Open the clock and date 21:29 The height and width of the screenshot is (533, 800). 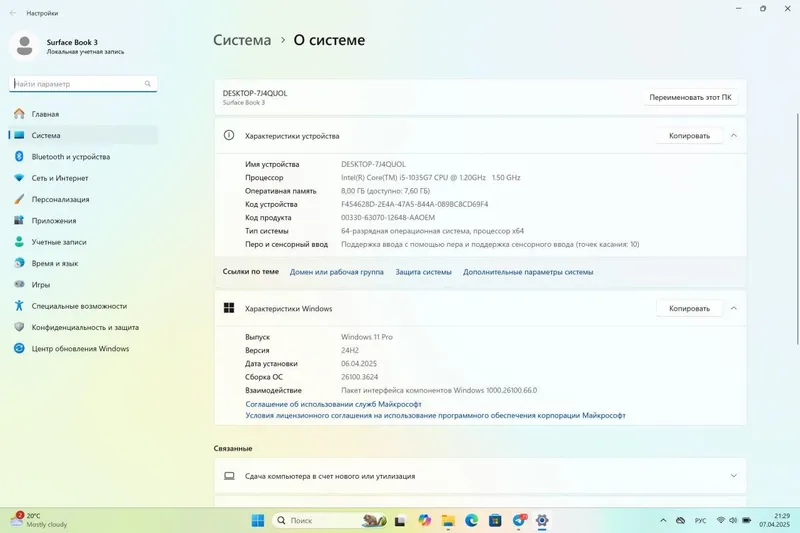[774, 520]
